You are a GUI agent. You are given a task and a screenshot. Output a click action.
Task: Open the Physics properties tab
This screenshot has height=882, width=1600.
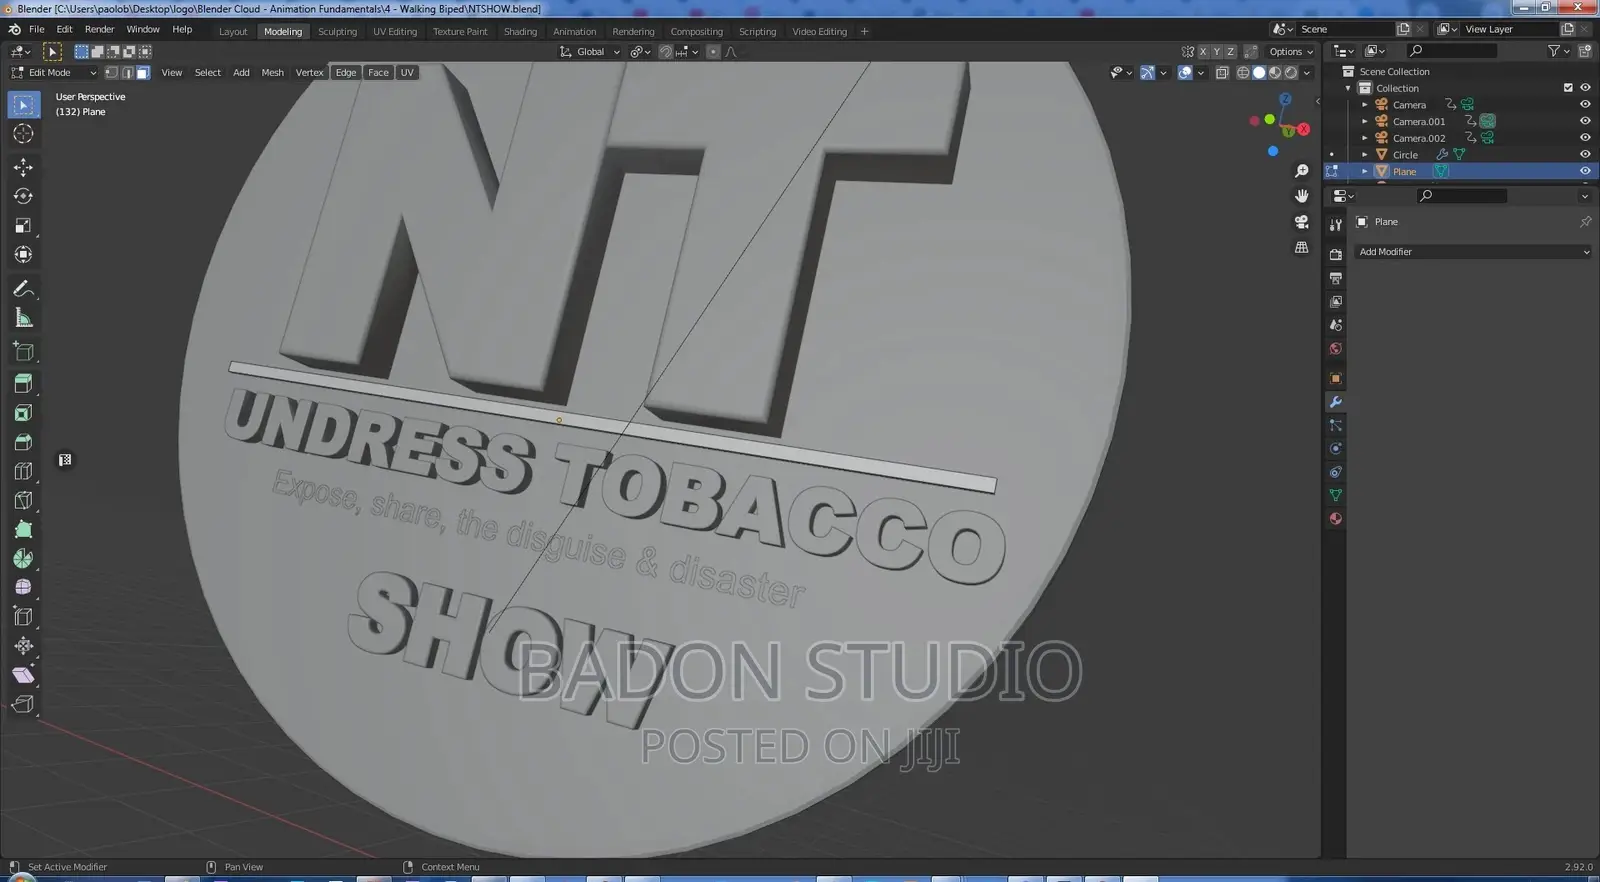(x=1335, y=449)
